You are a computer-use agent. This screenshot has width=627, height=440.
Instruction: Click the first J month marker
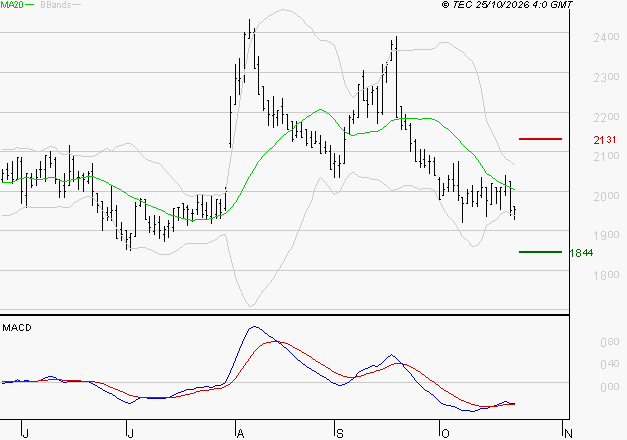click(25, 433)
